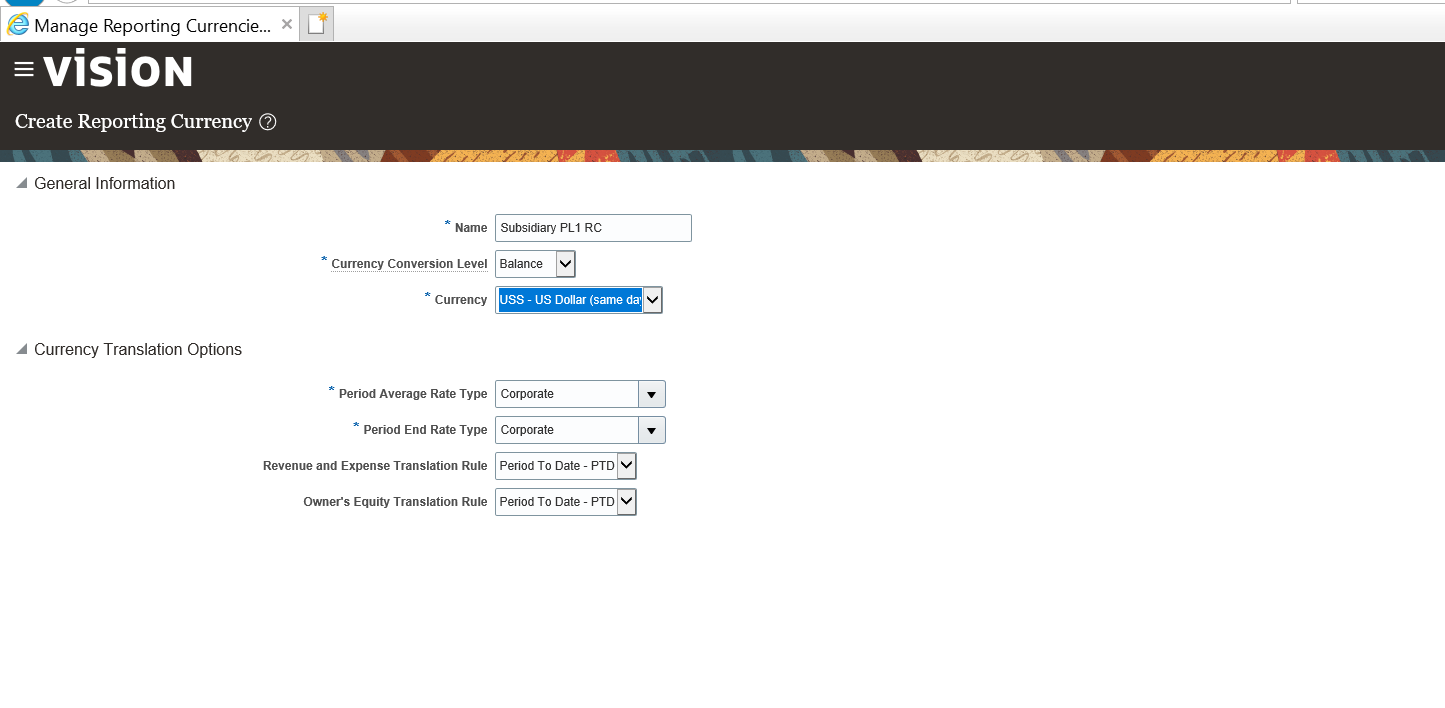Open the Currency Conversion Level dropdown
Image resolution: width=1445 pixels, height=708 pixels.
coord(565,264)
